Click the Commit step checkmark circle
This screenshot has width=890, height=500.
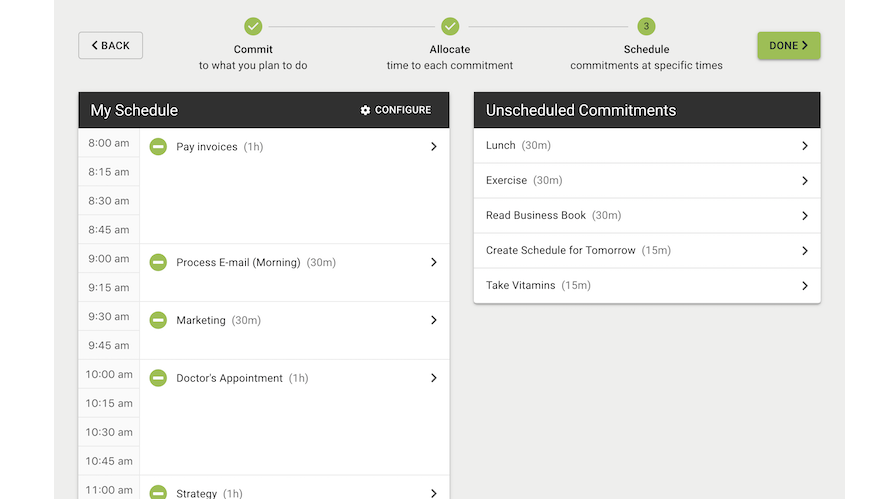click(x=253, y=26)
